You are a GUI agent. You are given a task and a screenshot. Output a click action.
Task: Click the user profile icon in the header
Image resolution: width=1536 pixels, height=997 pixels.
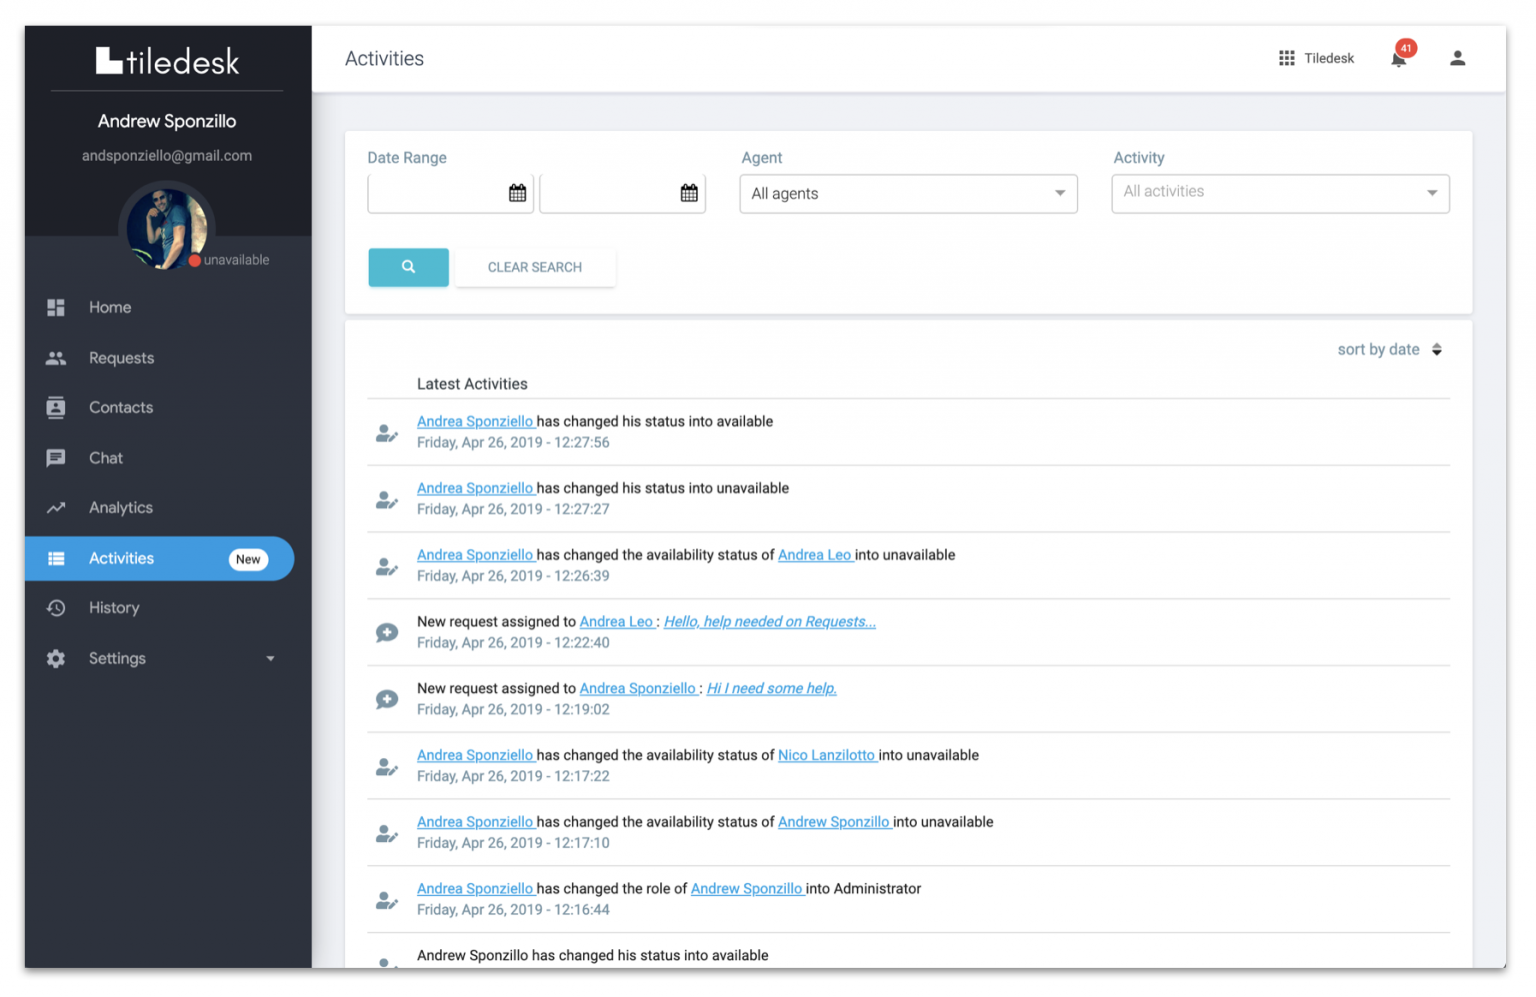(1457, 58)
